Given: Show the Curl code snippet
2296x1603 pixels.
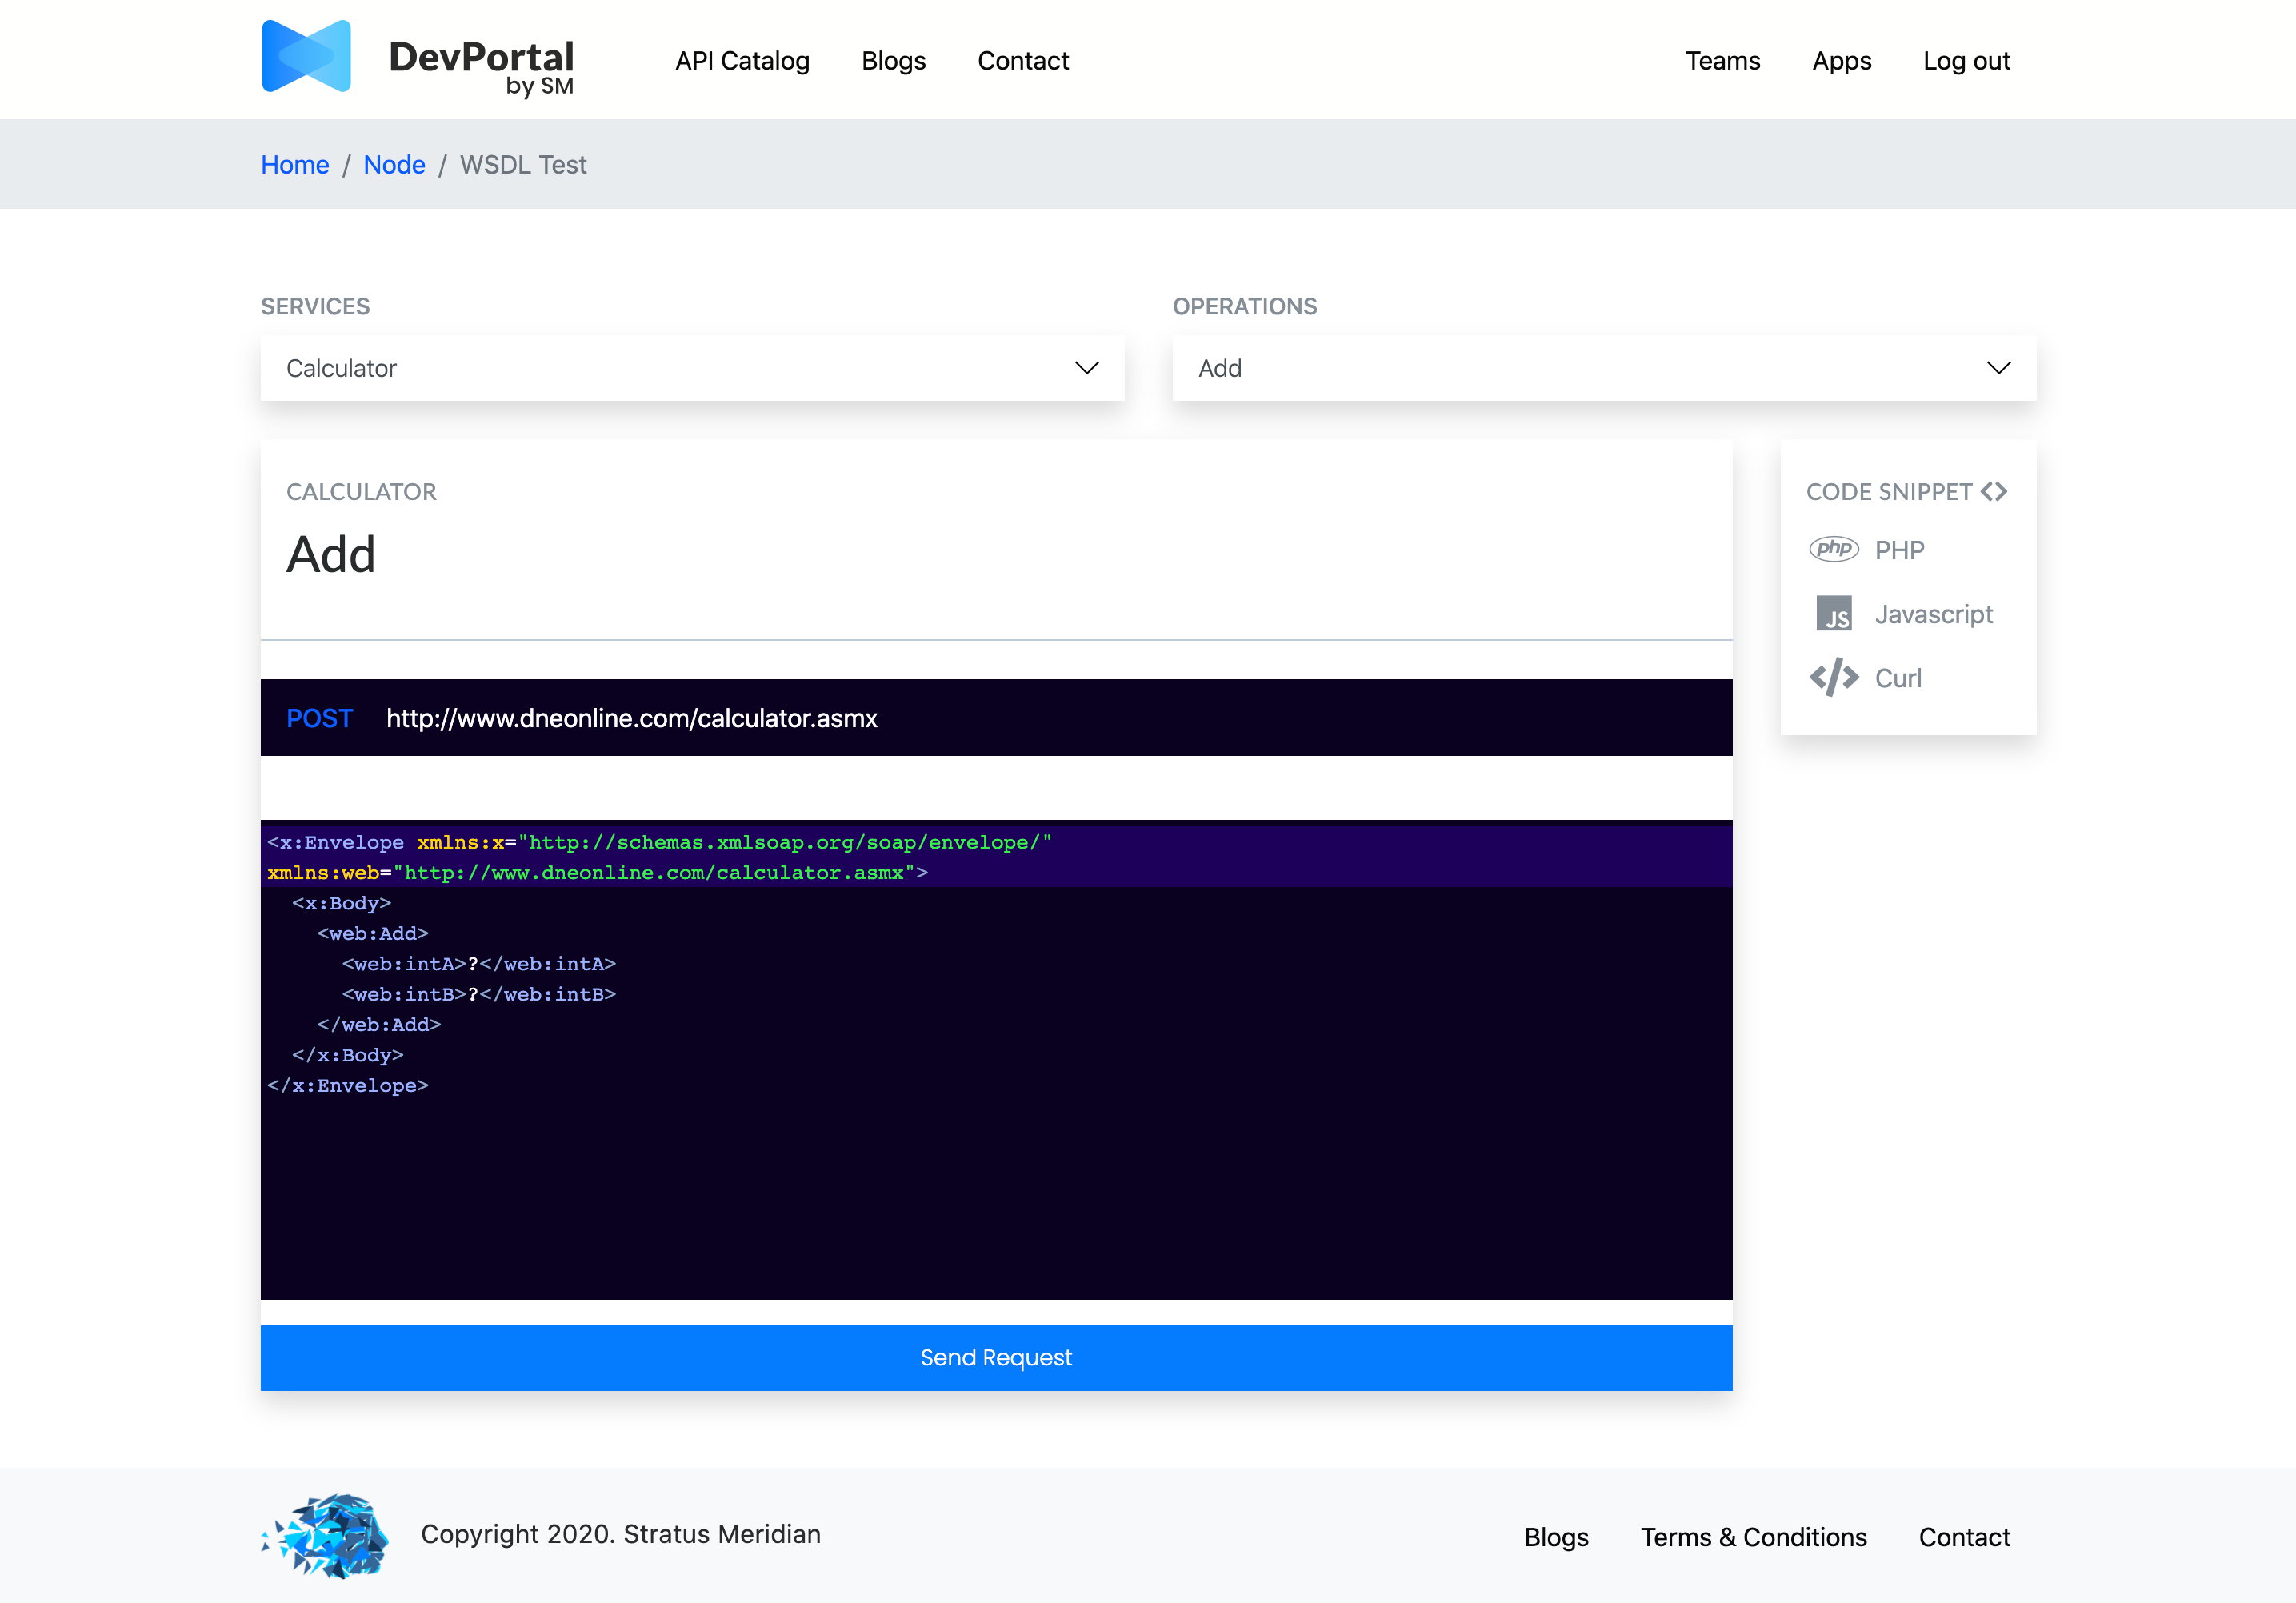Looking at the screenshot, I should (1898, 678).
